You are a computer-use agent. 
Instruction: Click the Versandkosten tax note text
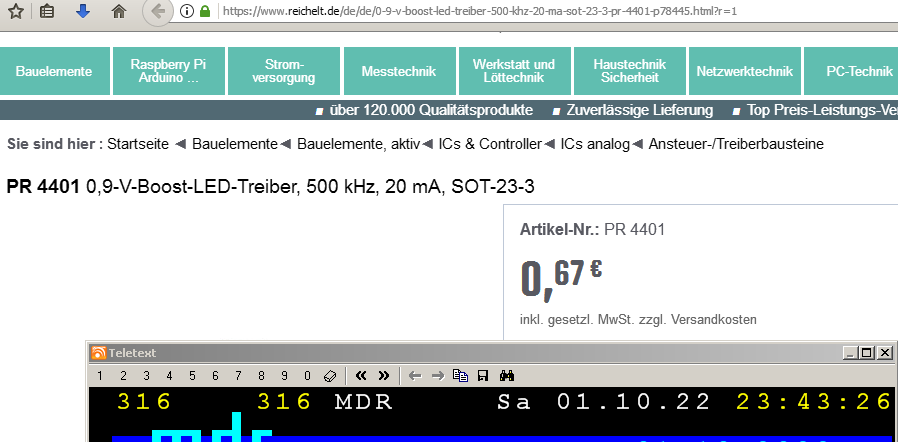[x=638, y=319]
